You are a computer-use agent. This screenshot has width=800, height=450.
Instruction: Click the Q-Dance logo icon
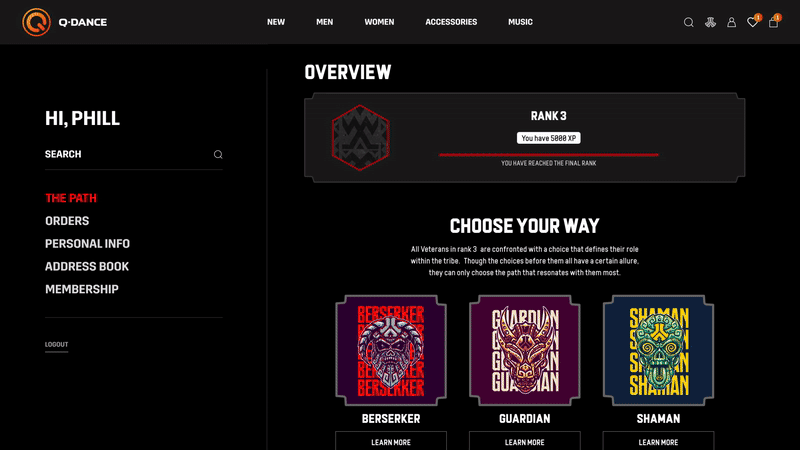coord(36,22)
